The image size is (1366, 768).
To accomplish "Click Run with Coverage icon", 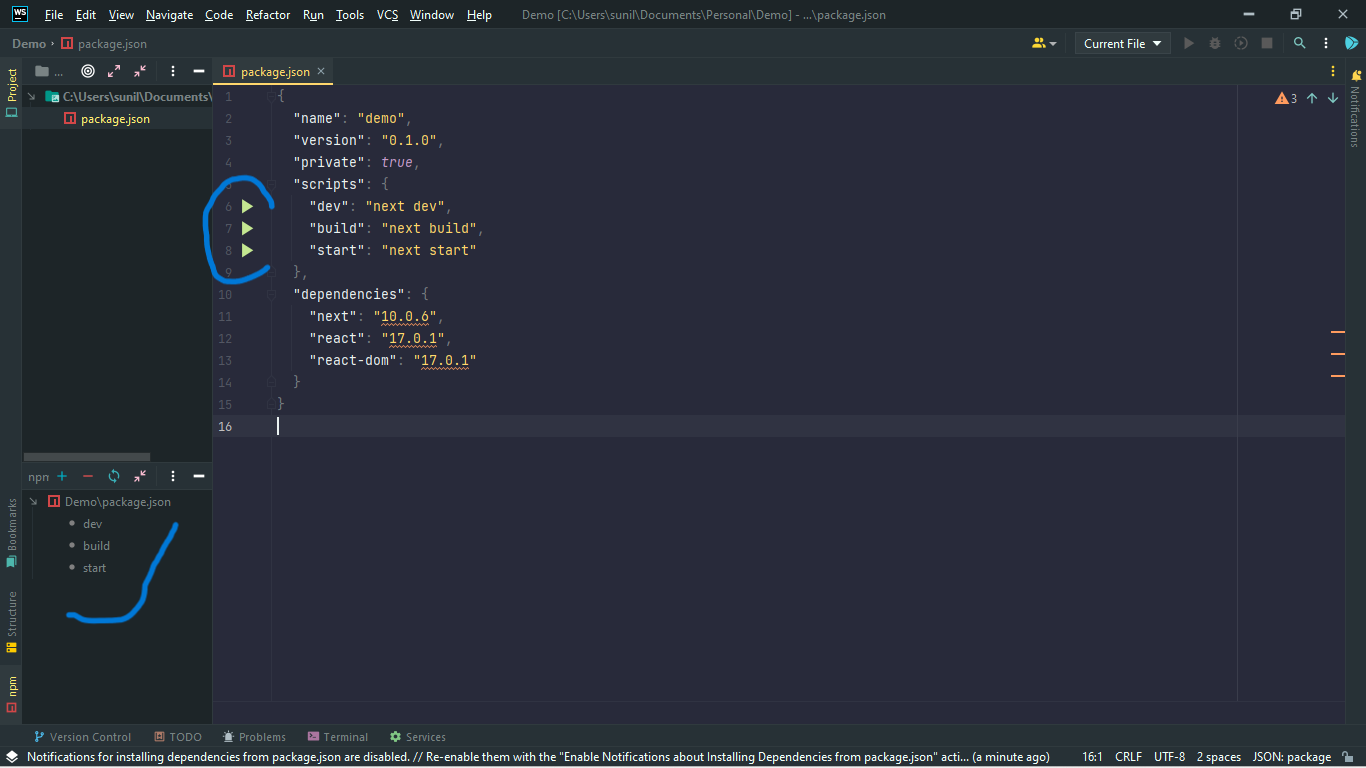I will click(x=1241, y=43).
